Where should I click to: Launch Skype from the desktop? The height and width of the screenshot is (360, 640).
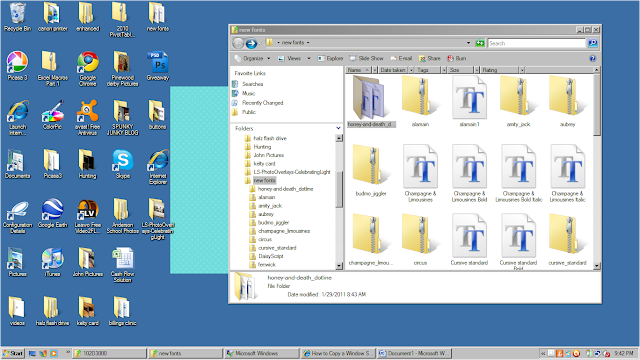(x=122, y=164)
